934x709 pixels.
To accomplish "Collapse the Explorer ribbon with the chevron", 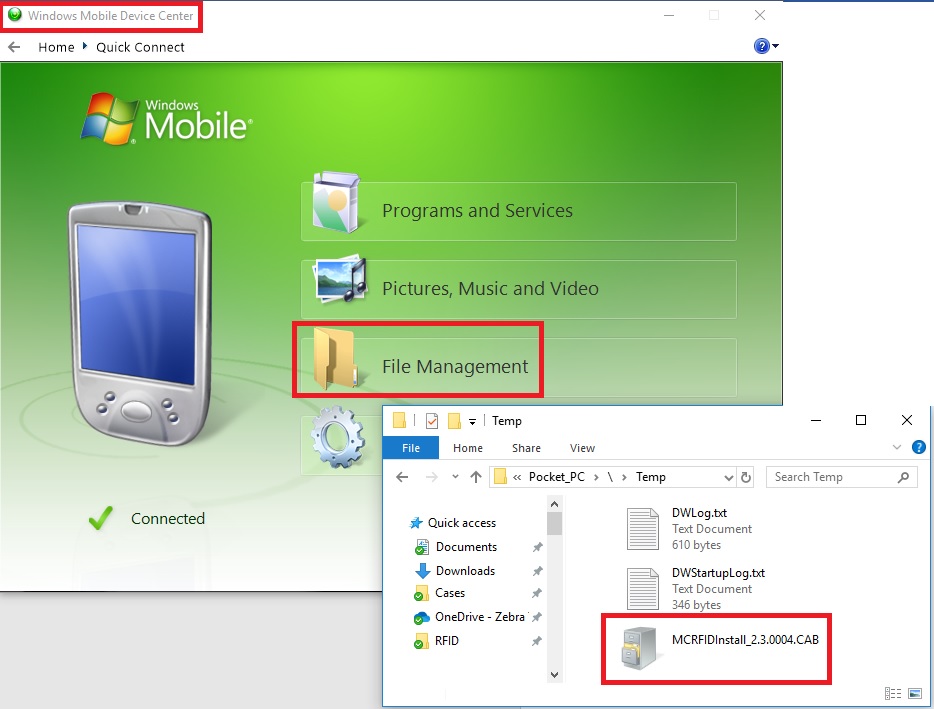I will coord(897,447).
